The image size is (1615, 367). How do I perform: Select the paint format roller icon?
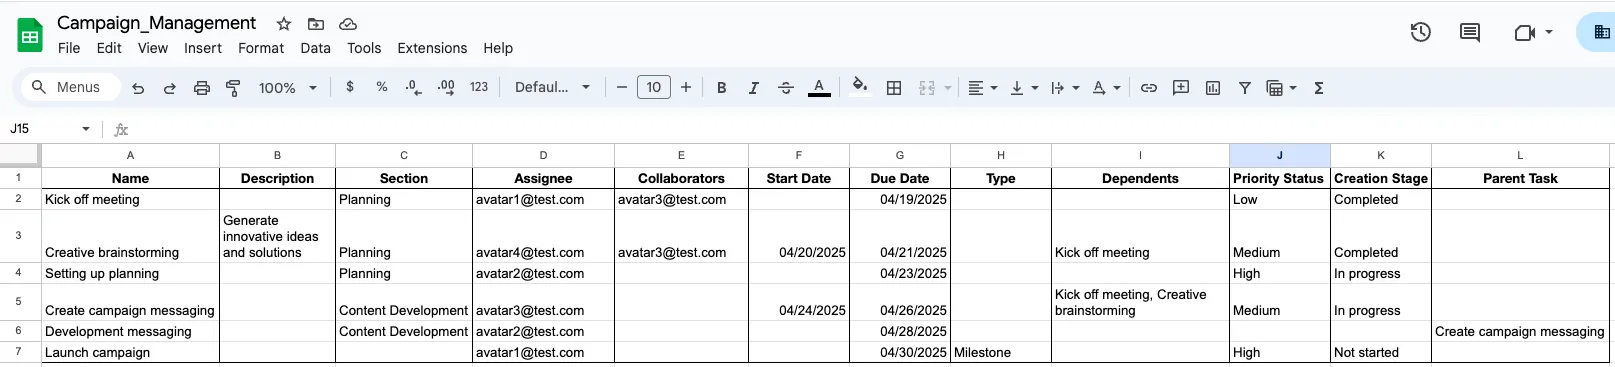tap(233, 88)
